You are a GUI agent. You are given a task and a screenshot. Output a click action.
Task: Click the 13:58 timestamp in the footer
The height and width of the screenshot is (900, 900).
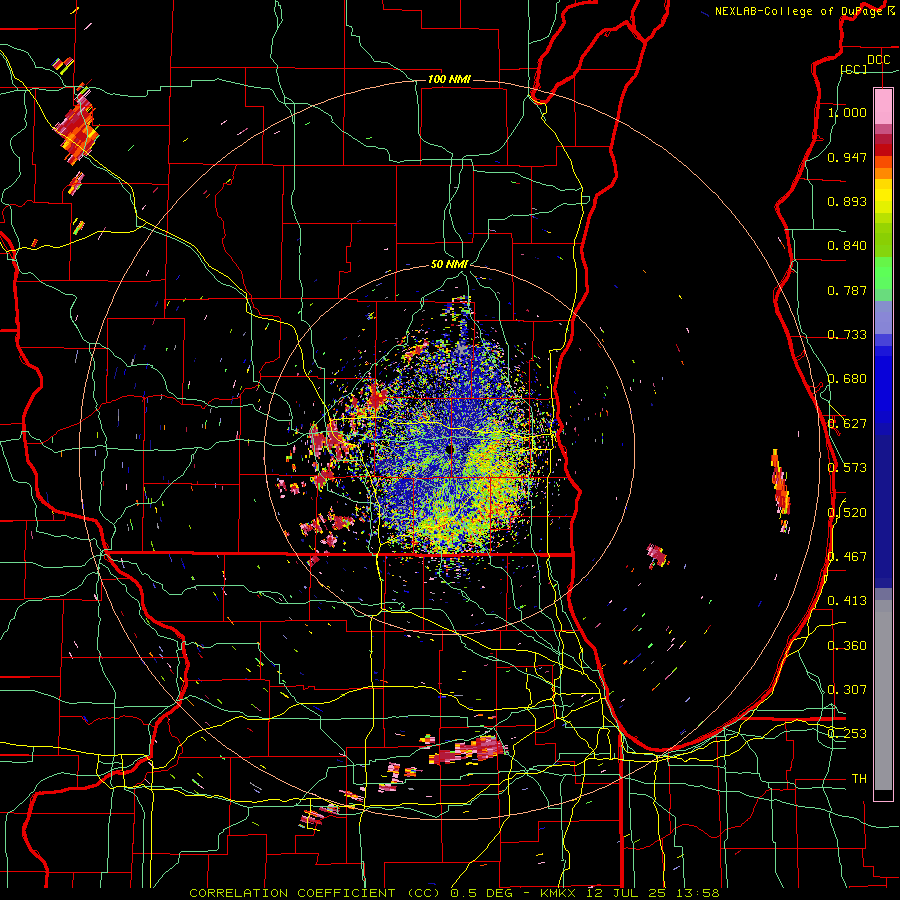pyautogui.click(x=696, y=893)
